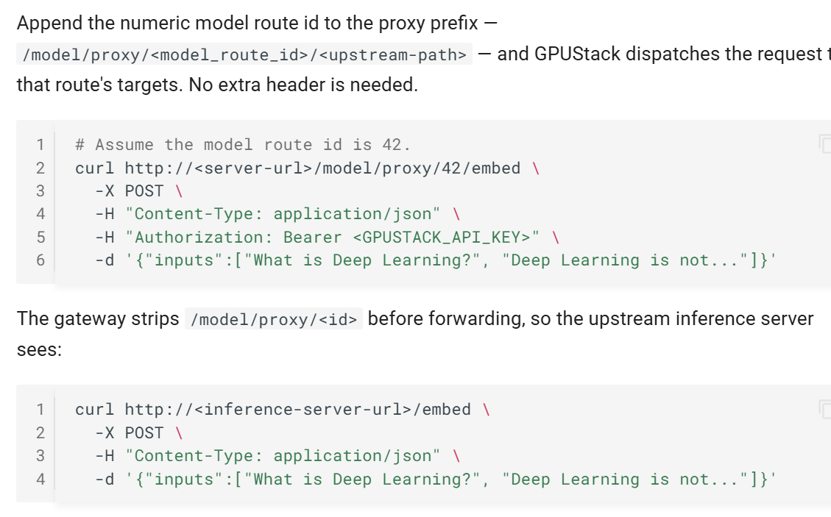Viewport: 831px width, 517px height.
Task: Click the -d inputs payload in the second code block
Action: click(x=435, y=479)
